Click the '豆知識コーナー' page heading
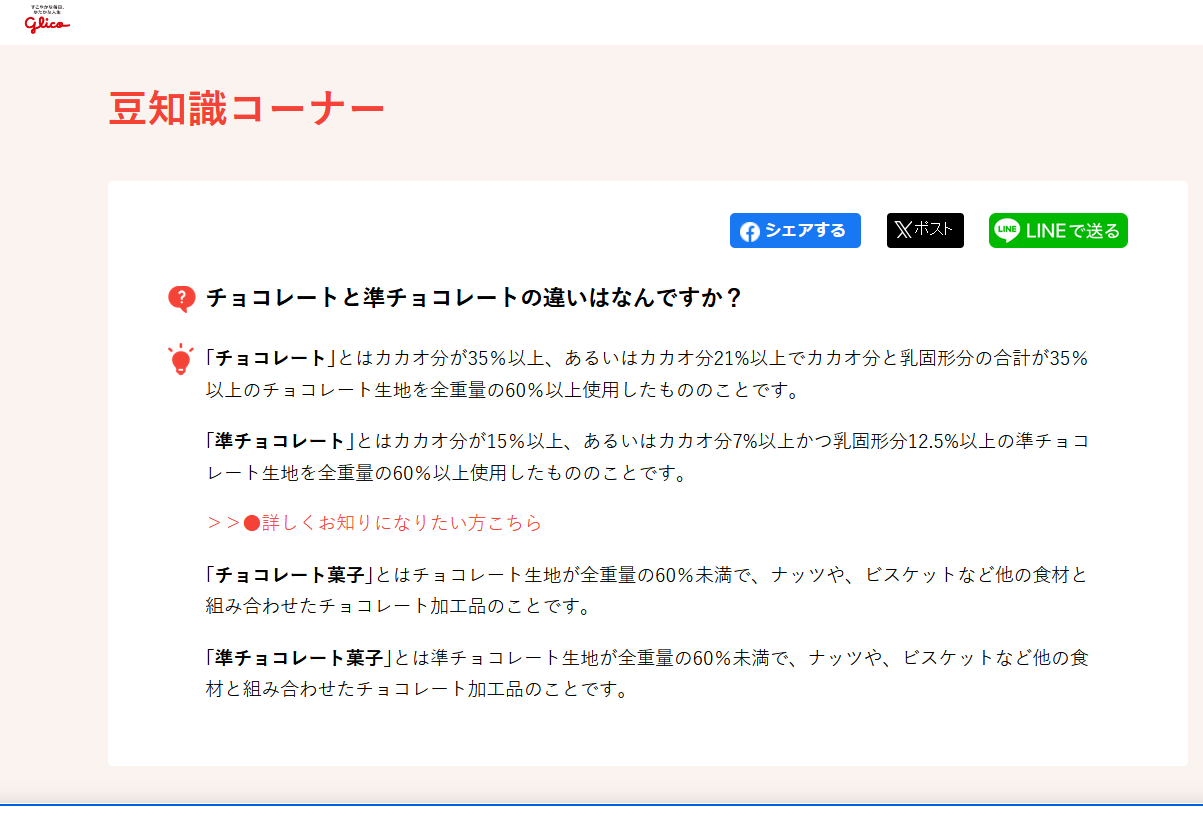This screenshot has width=1203, height=817. 246,109
